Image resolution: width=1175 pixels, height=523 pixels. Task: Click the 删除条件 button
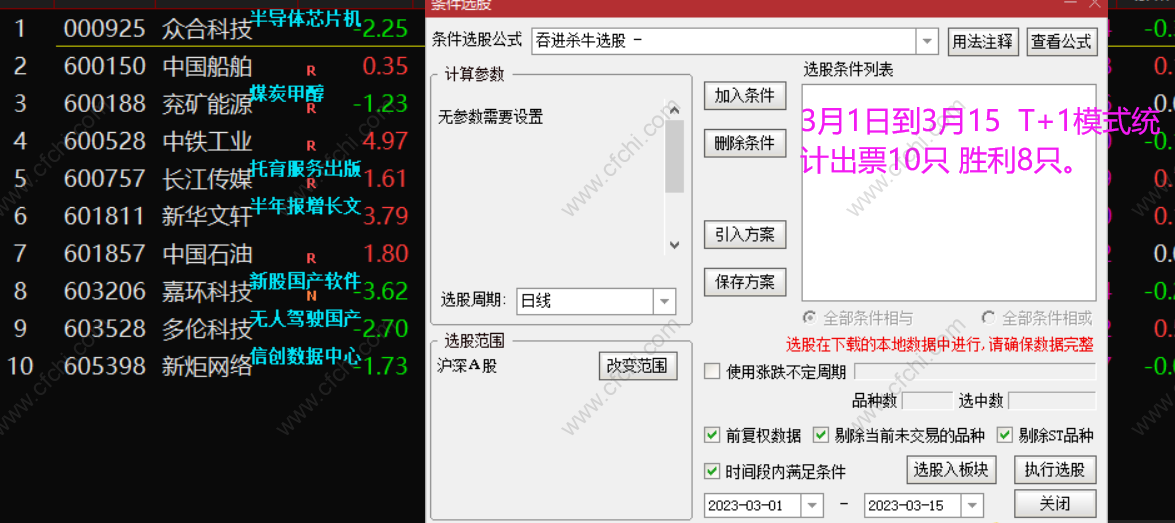pos(744,143)
